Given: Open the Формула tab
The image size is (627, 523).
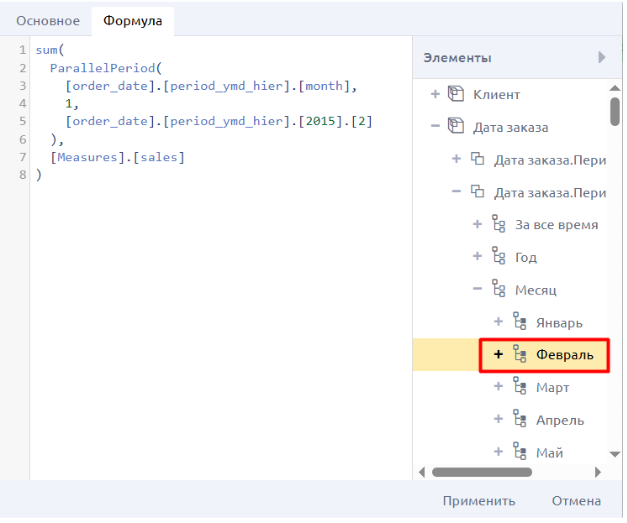Looking at the screenshot, I should [x=133, y=21].
